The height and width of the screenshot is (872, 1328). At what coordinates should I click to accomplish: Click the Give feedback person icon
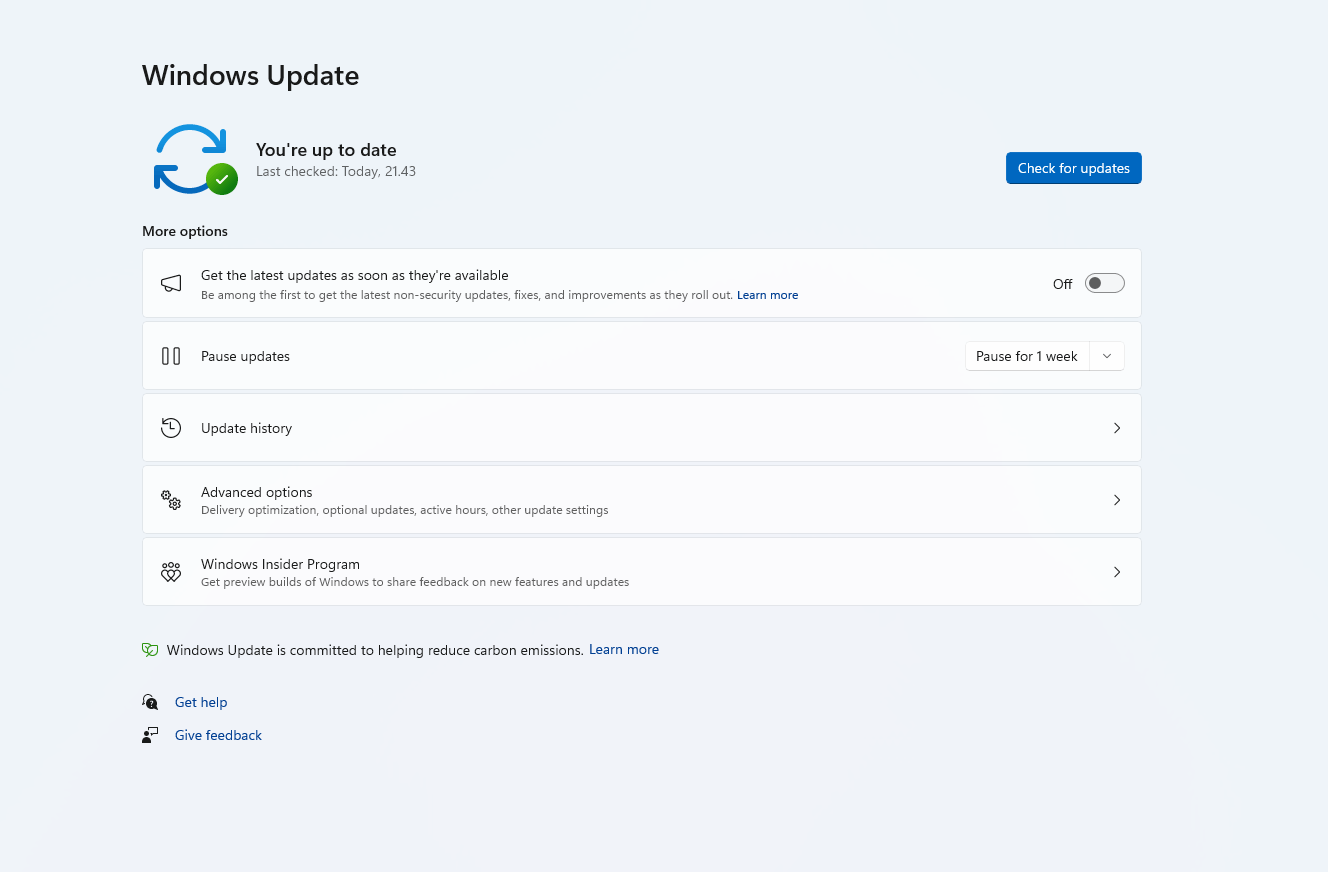point(150,735)
